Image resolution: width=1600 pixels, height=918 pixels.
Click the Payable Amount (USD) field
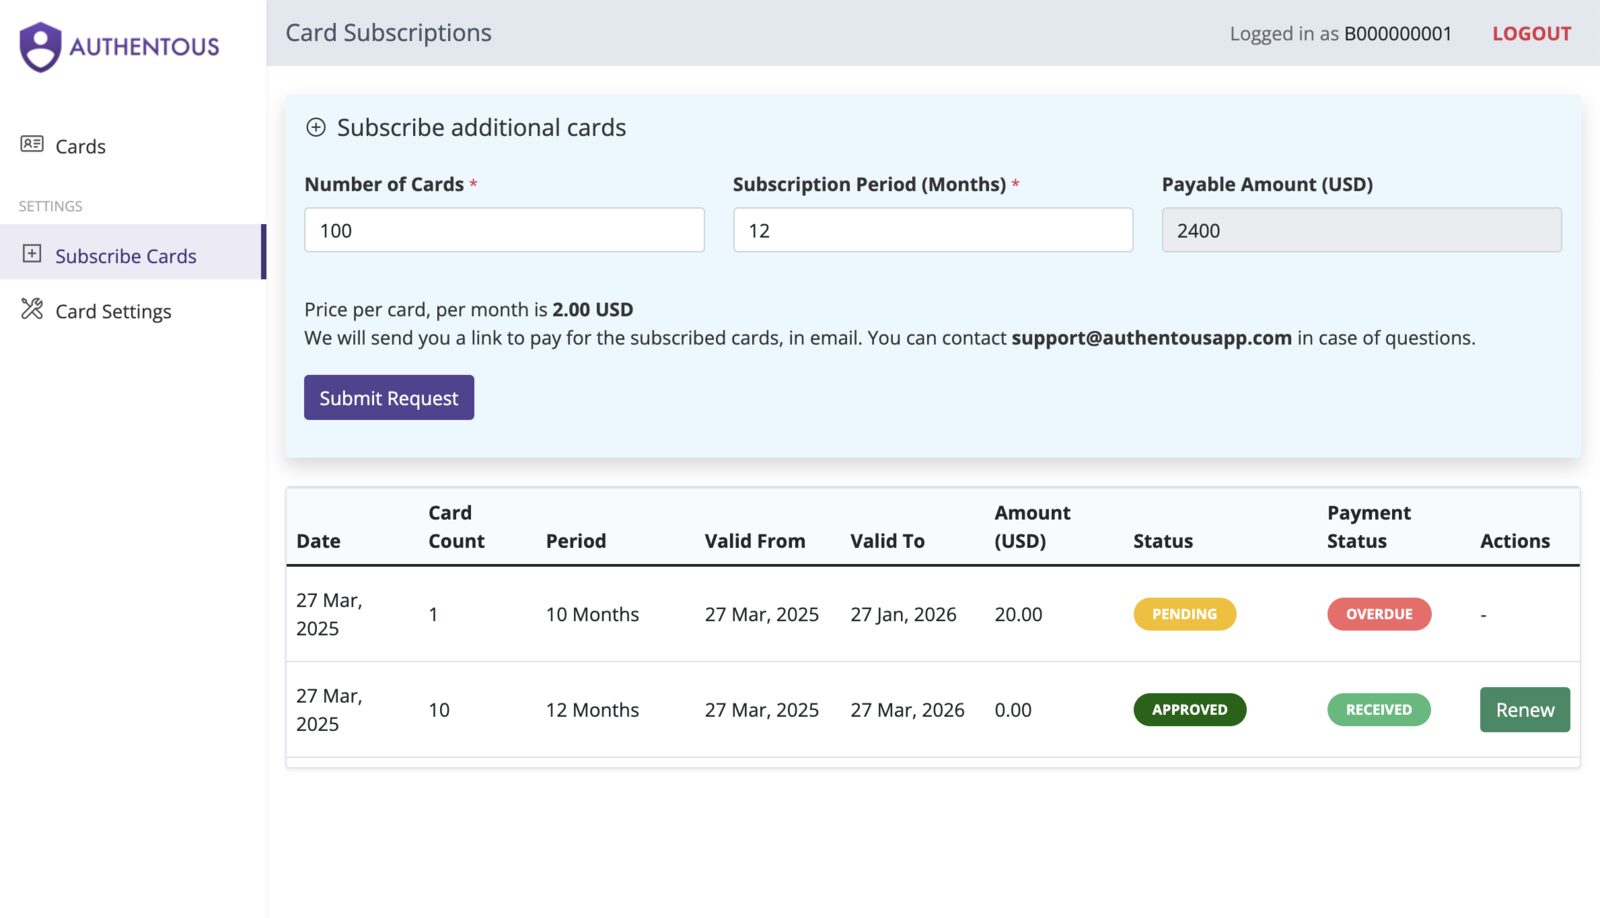click(1361, 230)
